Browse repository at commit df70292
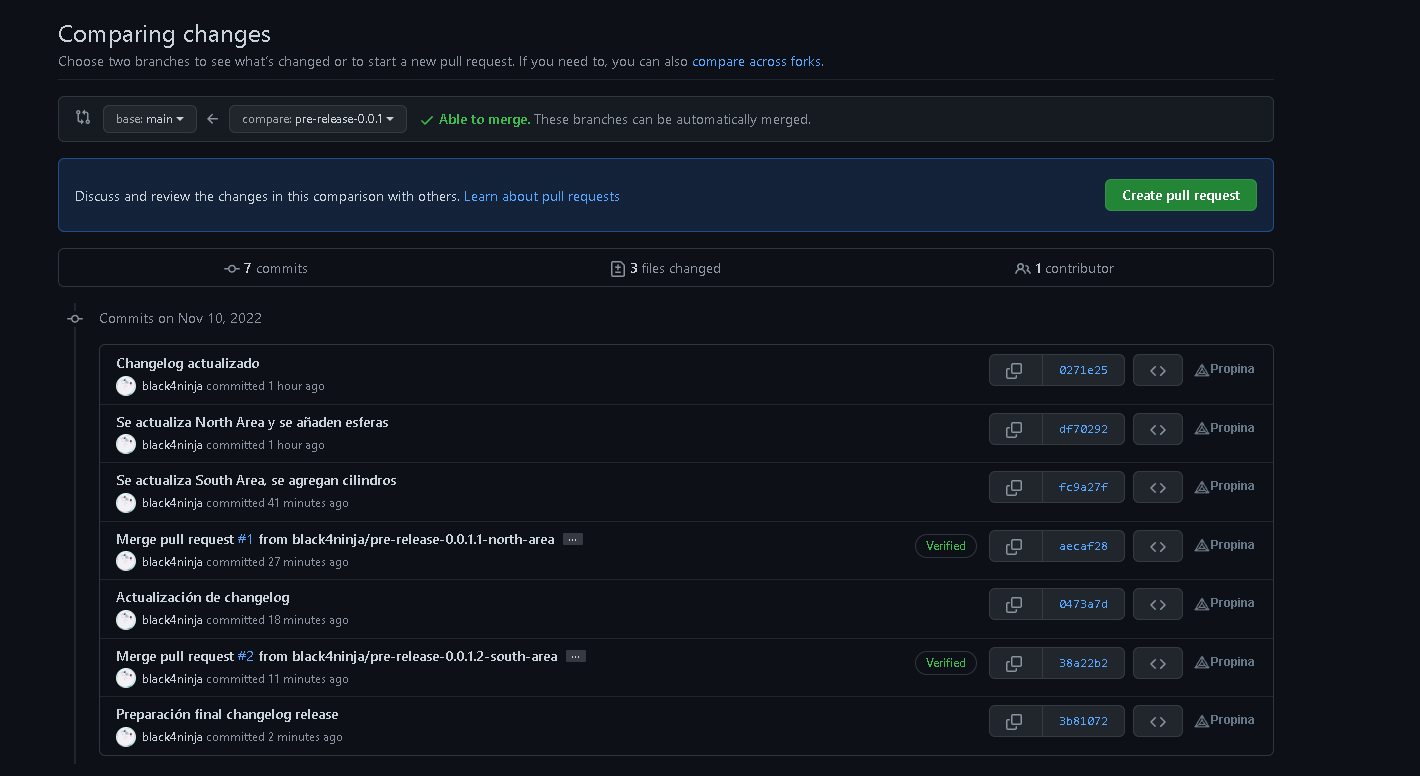The image size is (1420, 776). point(1158,429)
